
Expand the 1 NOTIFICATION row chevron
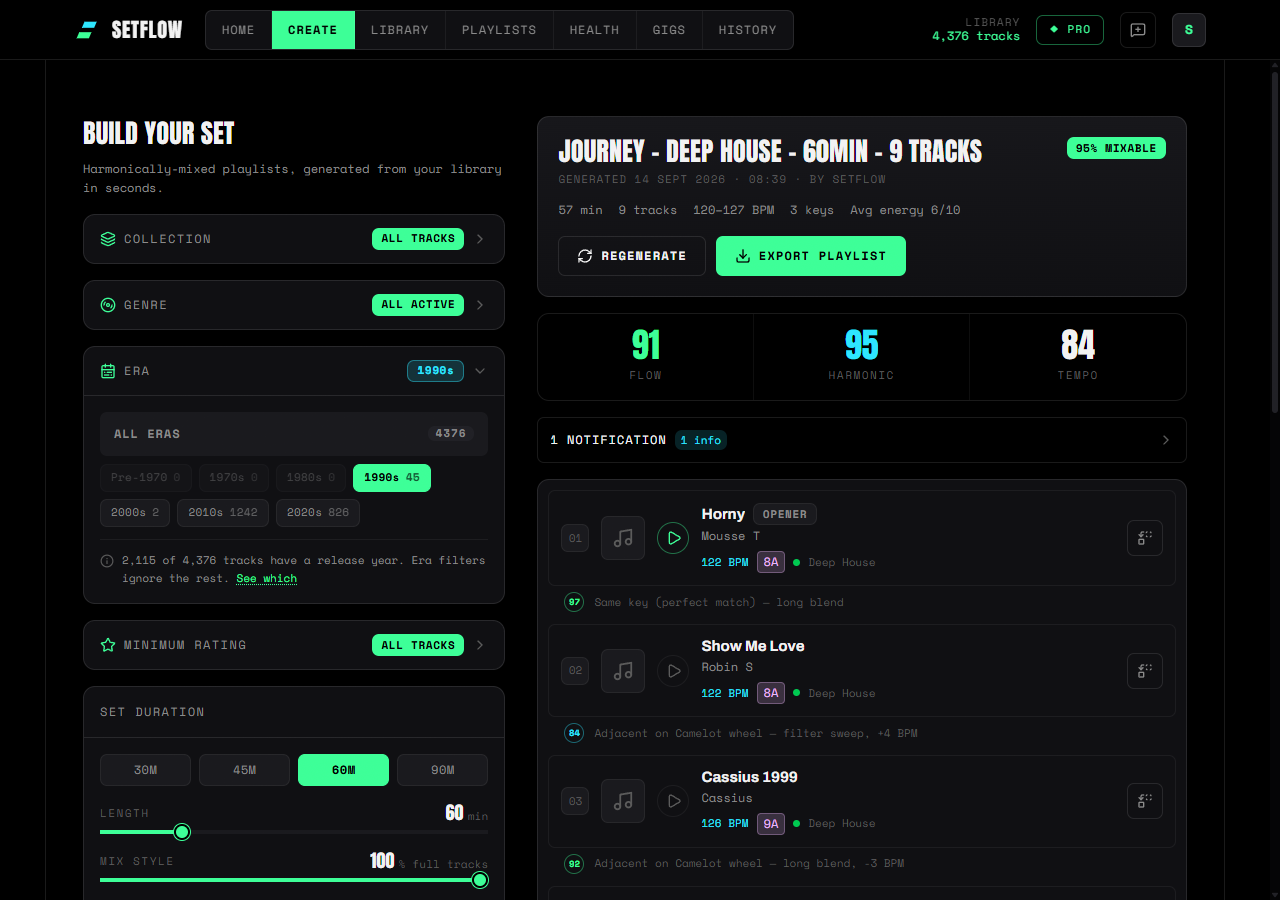(1165, 440)
